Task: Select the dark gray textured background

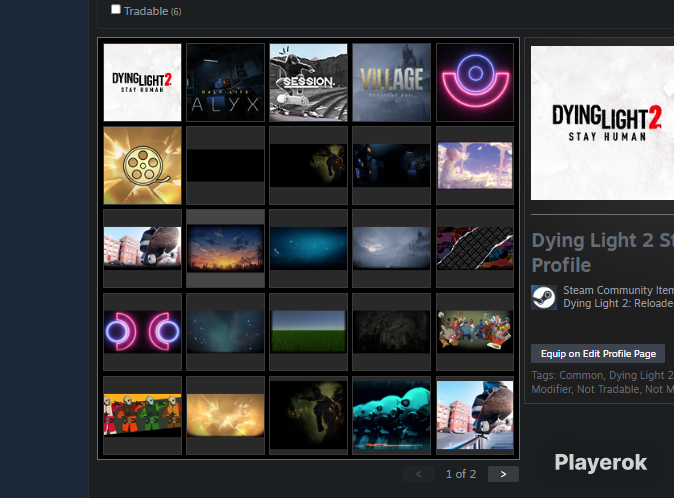Action: 391,332
